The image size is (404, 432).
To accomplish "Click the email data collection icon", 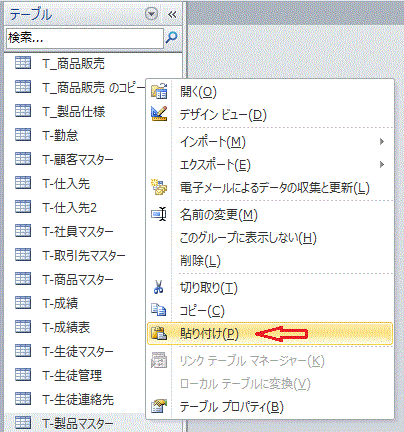I will tap(159, 187).
